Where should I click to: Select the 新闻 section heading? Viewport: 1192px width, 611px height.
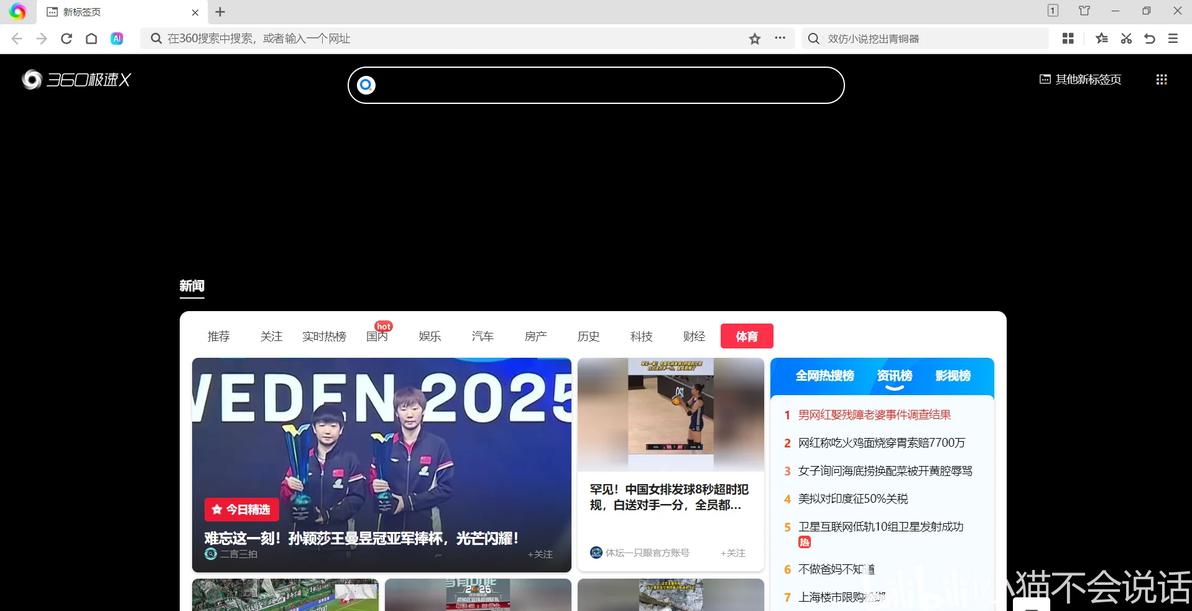coord(192,286)
